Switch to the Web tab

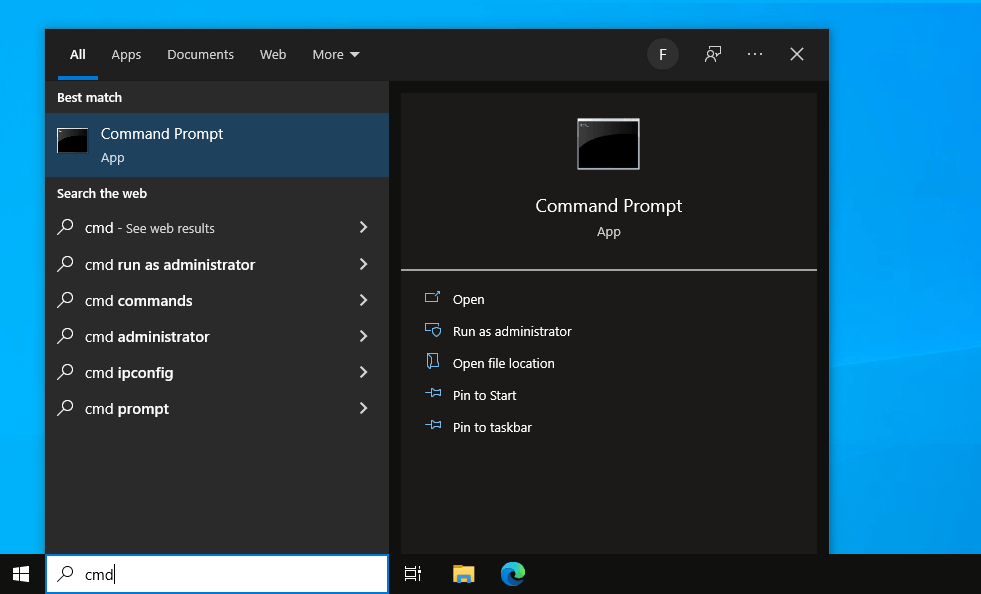pyautogui.click(x=273, y=54)
